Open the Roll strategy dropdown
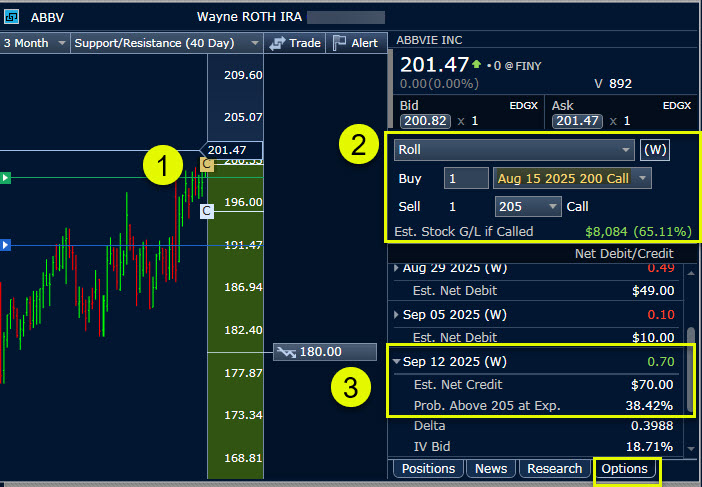Image resolution: width=702 pixels, height=487 pixels. (x=514, y=150)
